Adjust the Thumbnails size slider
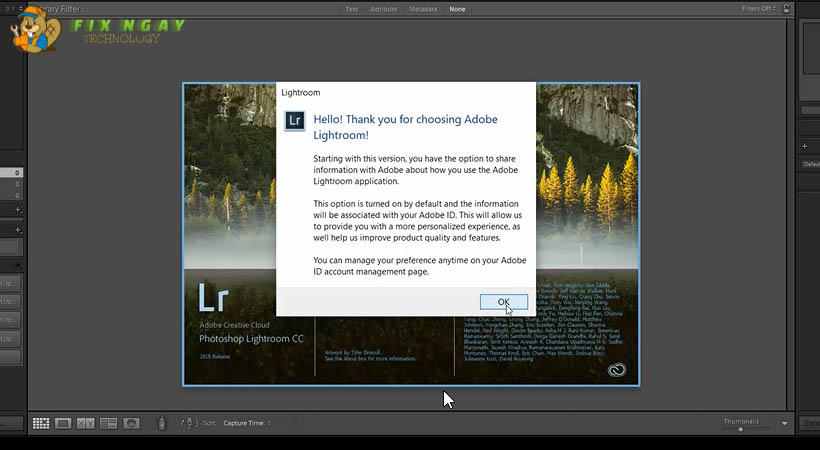This screenshot has width=820, height=450. (x=740, y=429)
